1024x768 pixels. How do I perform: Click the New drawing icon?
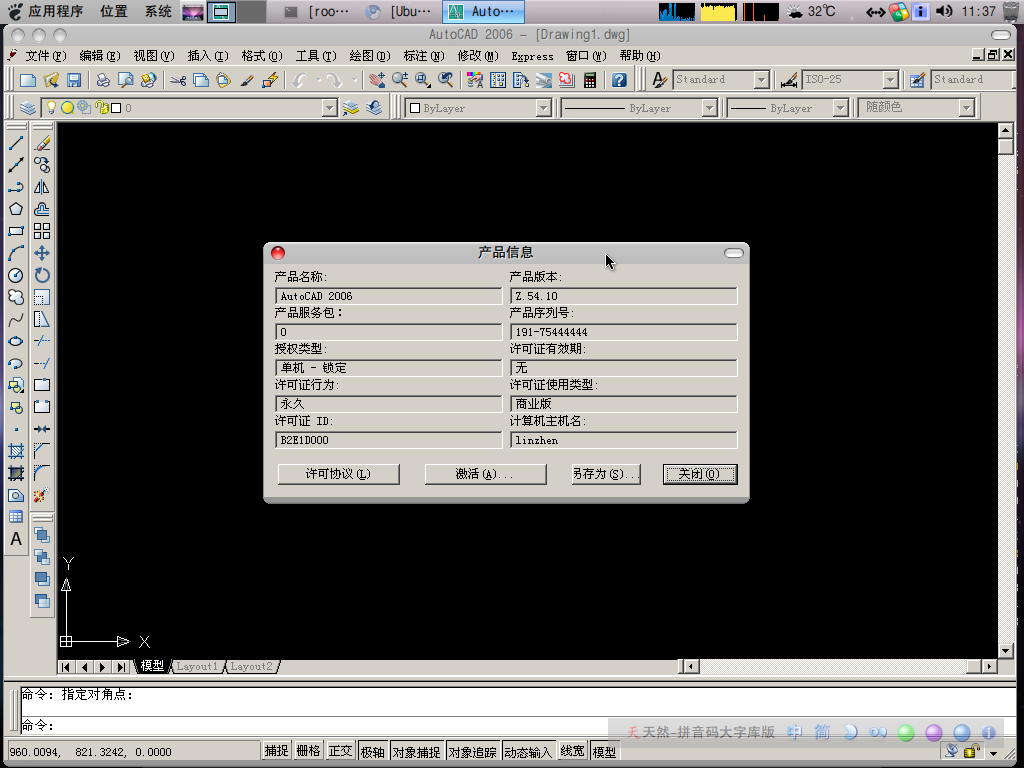(x=27, y=80)
